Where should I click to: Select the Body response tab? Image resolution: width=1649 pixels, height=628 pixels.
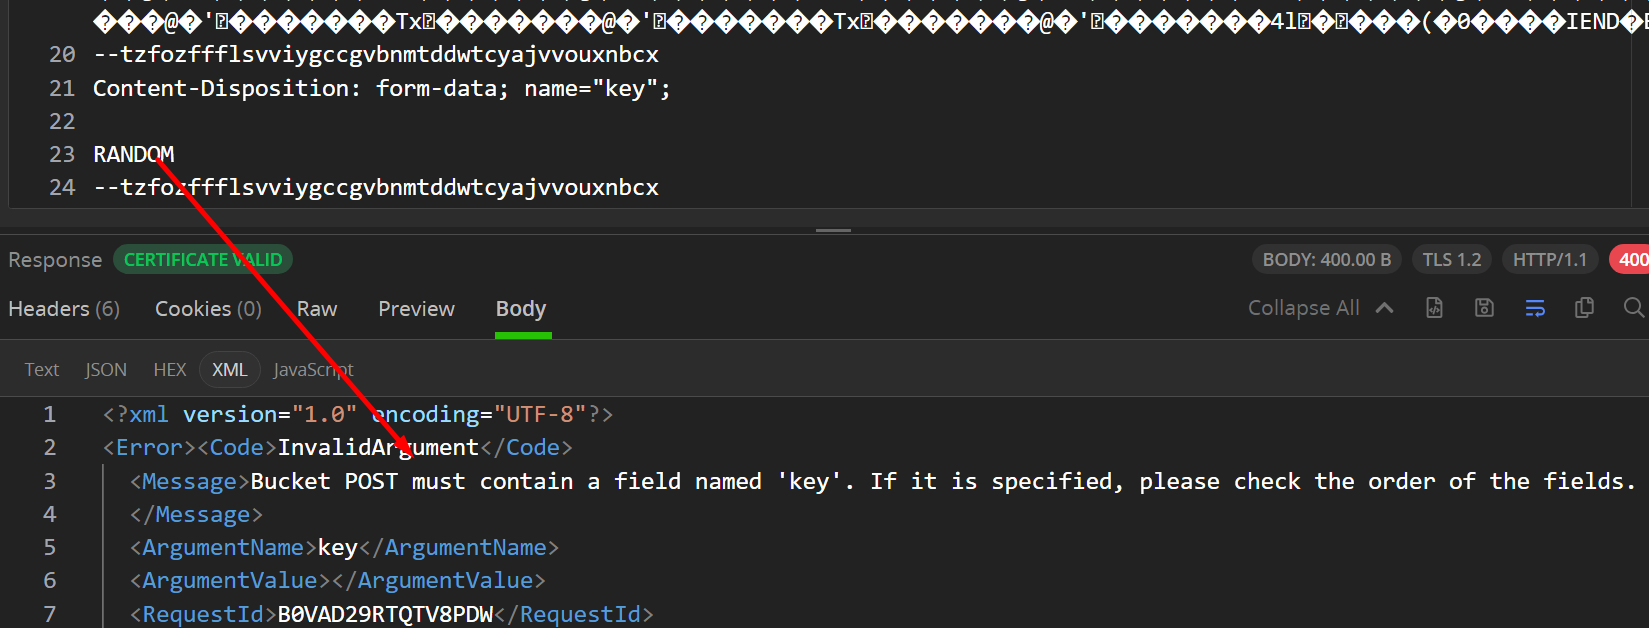pyautogui.click(x=521, y=309)
